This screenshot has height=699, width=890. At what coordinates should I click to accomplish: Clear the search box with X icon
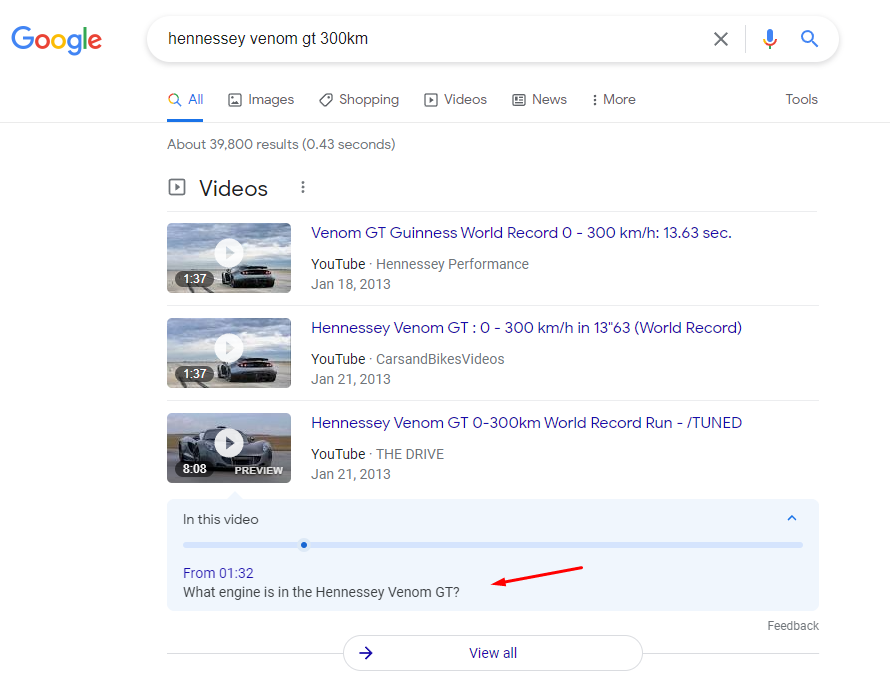pyautogui.click(x=720, y=39)
